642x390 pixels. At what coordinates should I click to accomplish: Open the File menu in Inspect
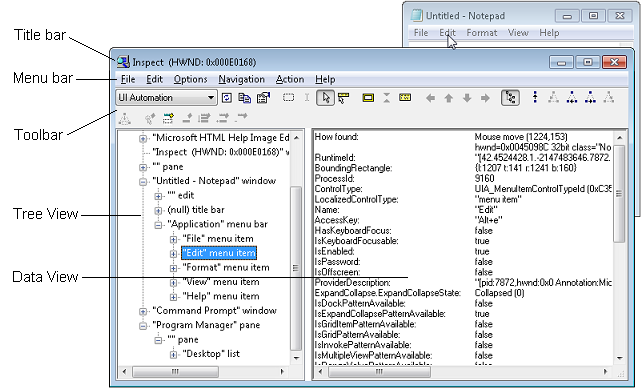tap(128, 79)
